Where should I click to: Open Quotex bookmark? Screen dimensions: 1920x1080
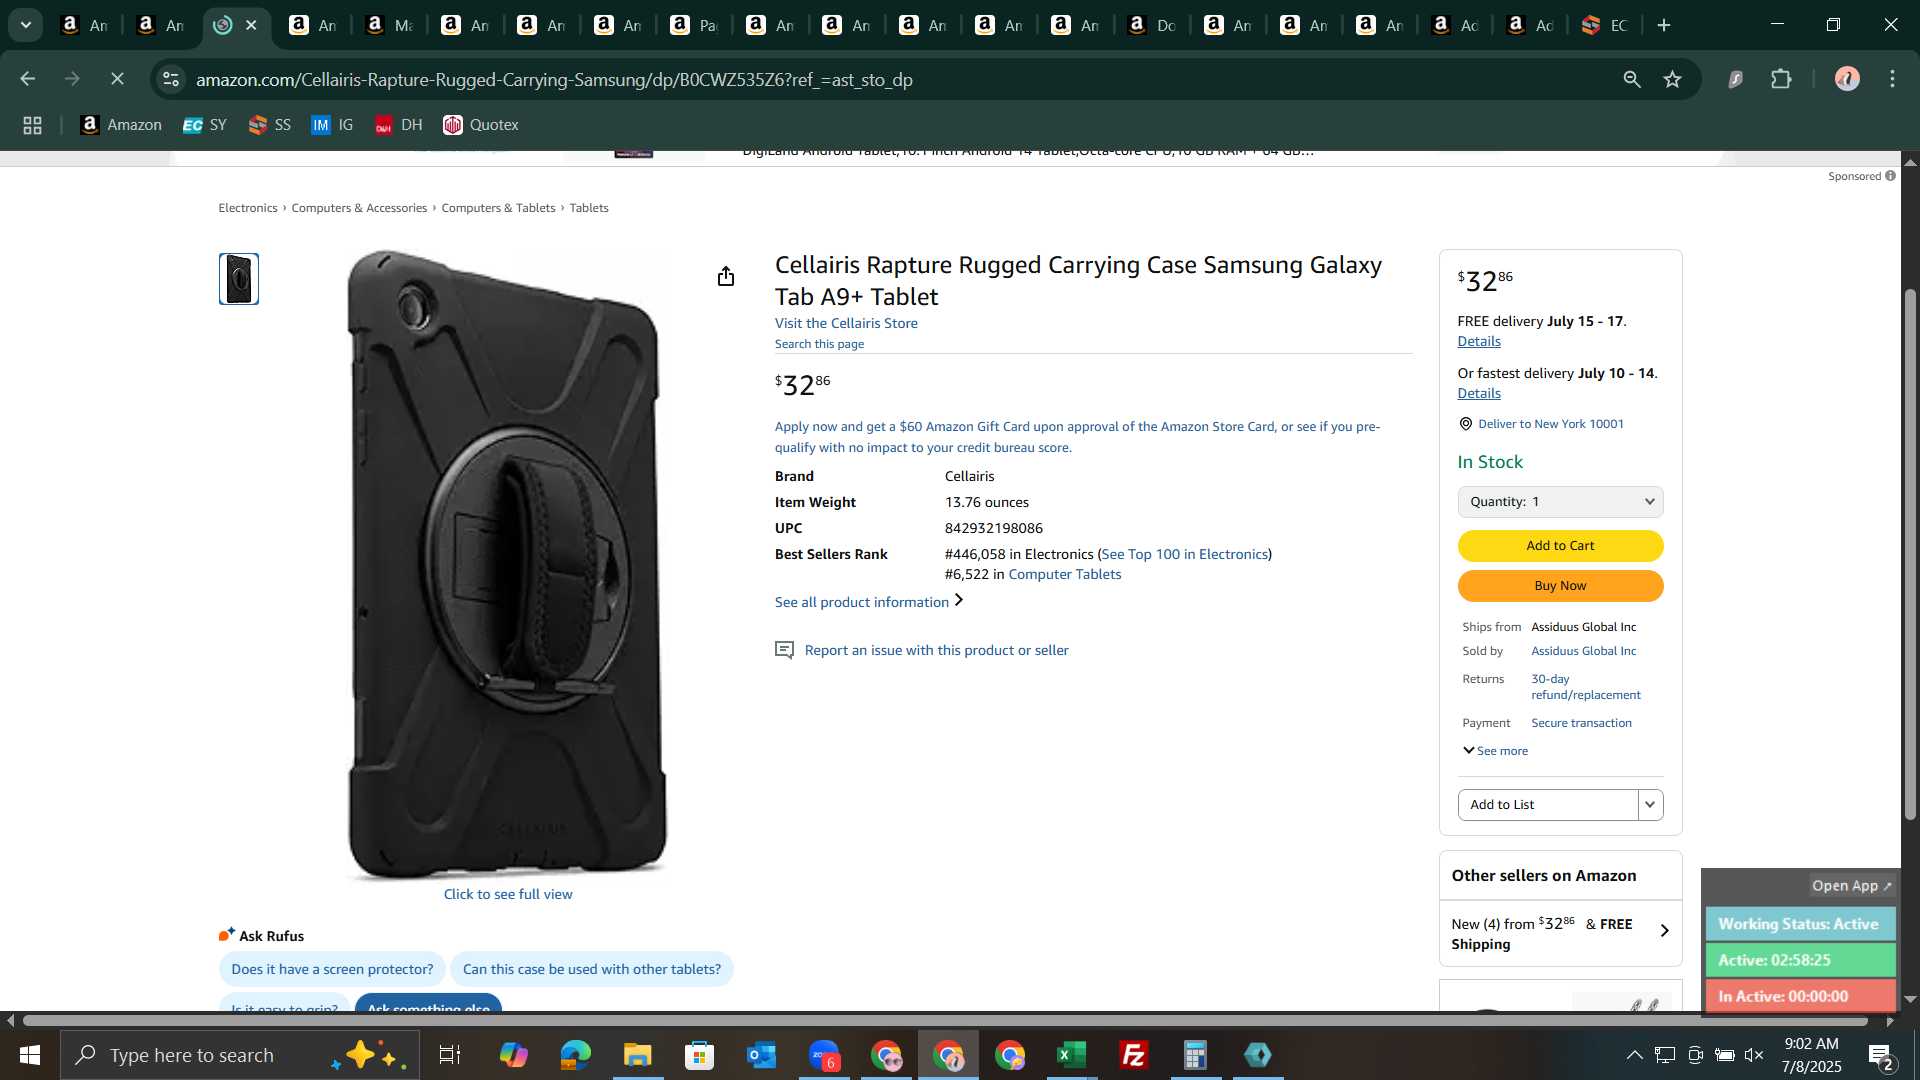pos(481,125)
